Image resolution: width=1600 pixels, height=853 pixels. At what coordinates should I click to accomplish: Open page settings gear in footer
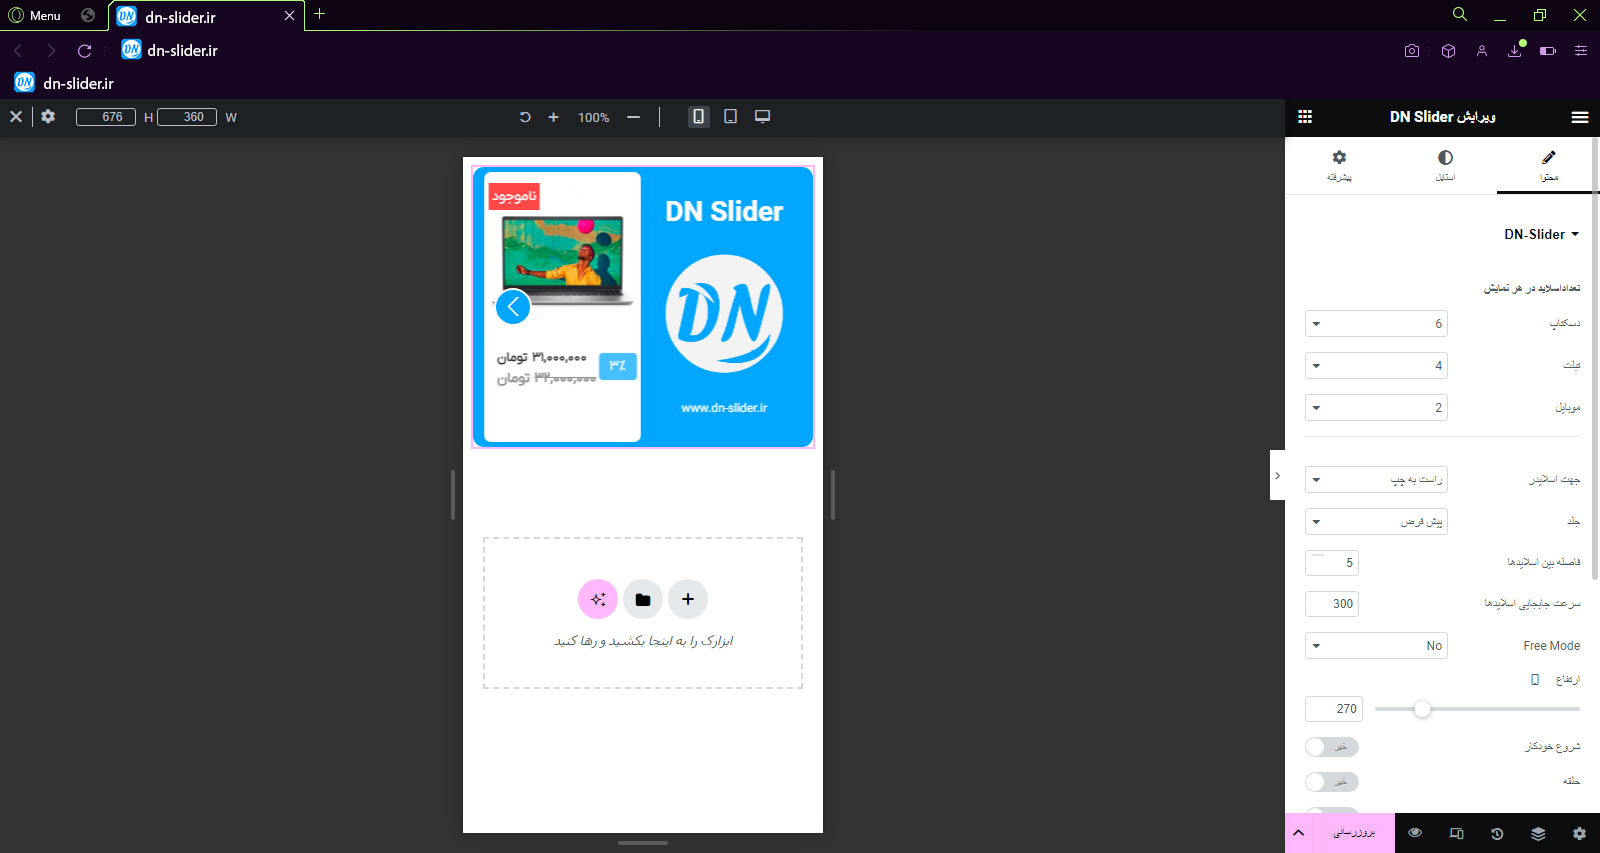pyautogui.click(x=1579, y=833)
